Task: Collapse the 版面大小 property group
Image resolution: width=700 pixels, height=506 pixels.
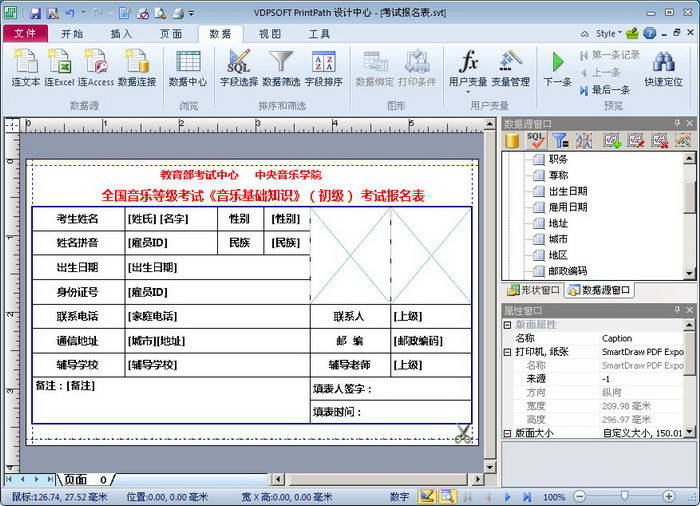Action: click(507, 433)
